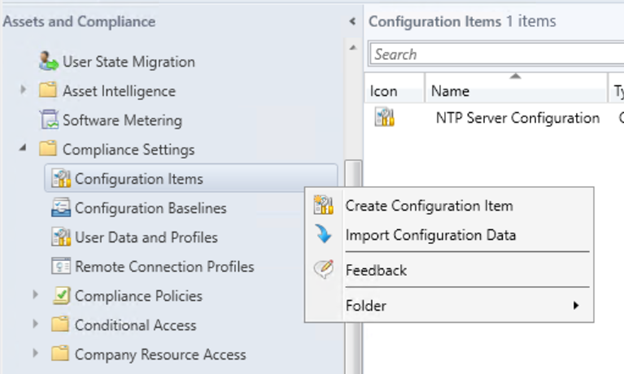Viewport: 624px width, 374px height.
Task: Click in the Search field
Action: coord(497,54)
